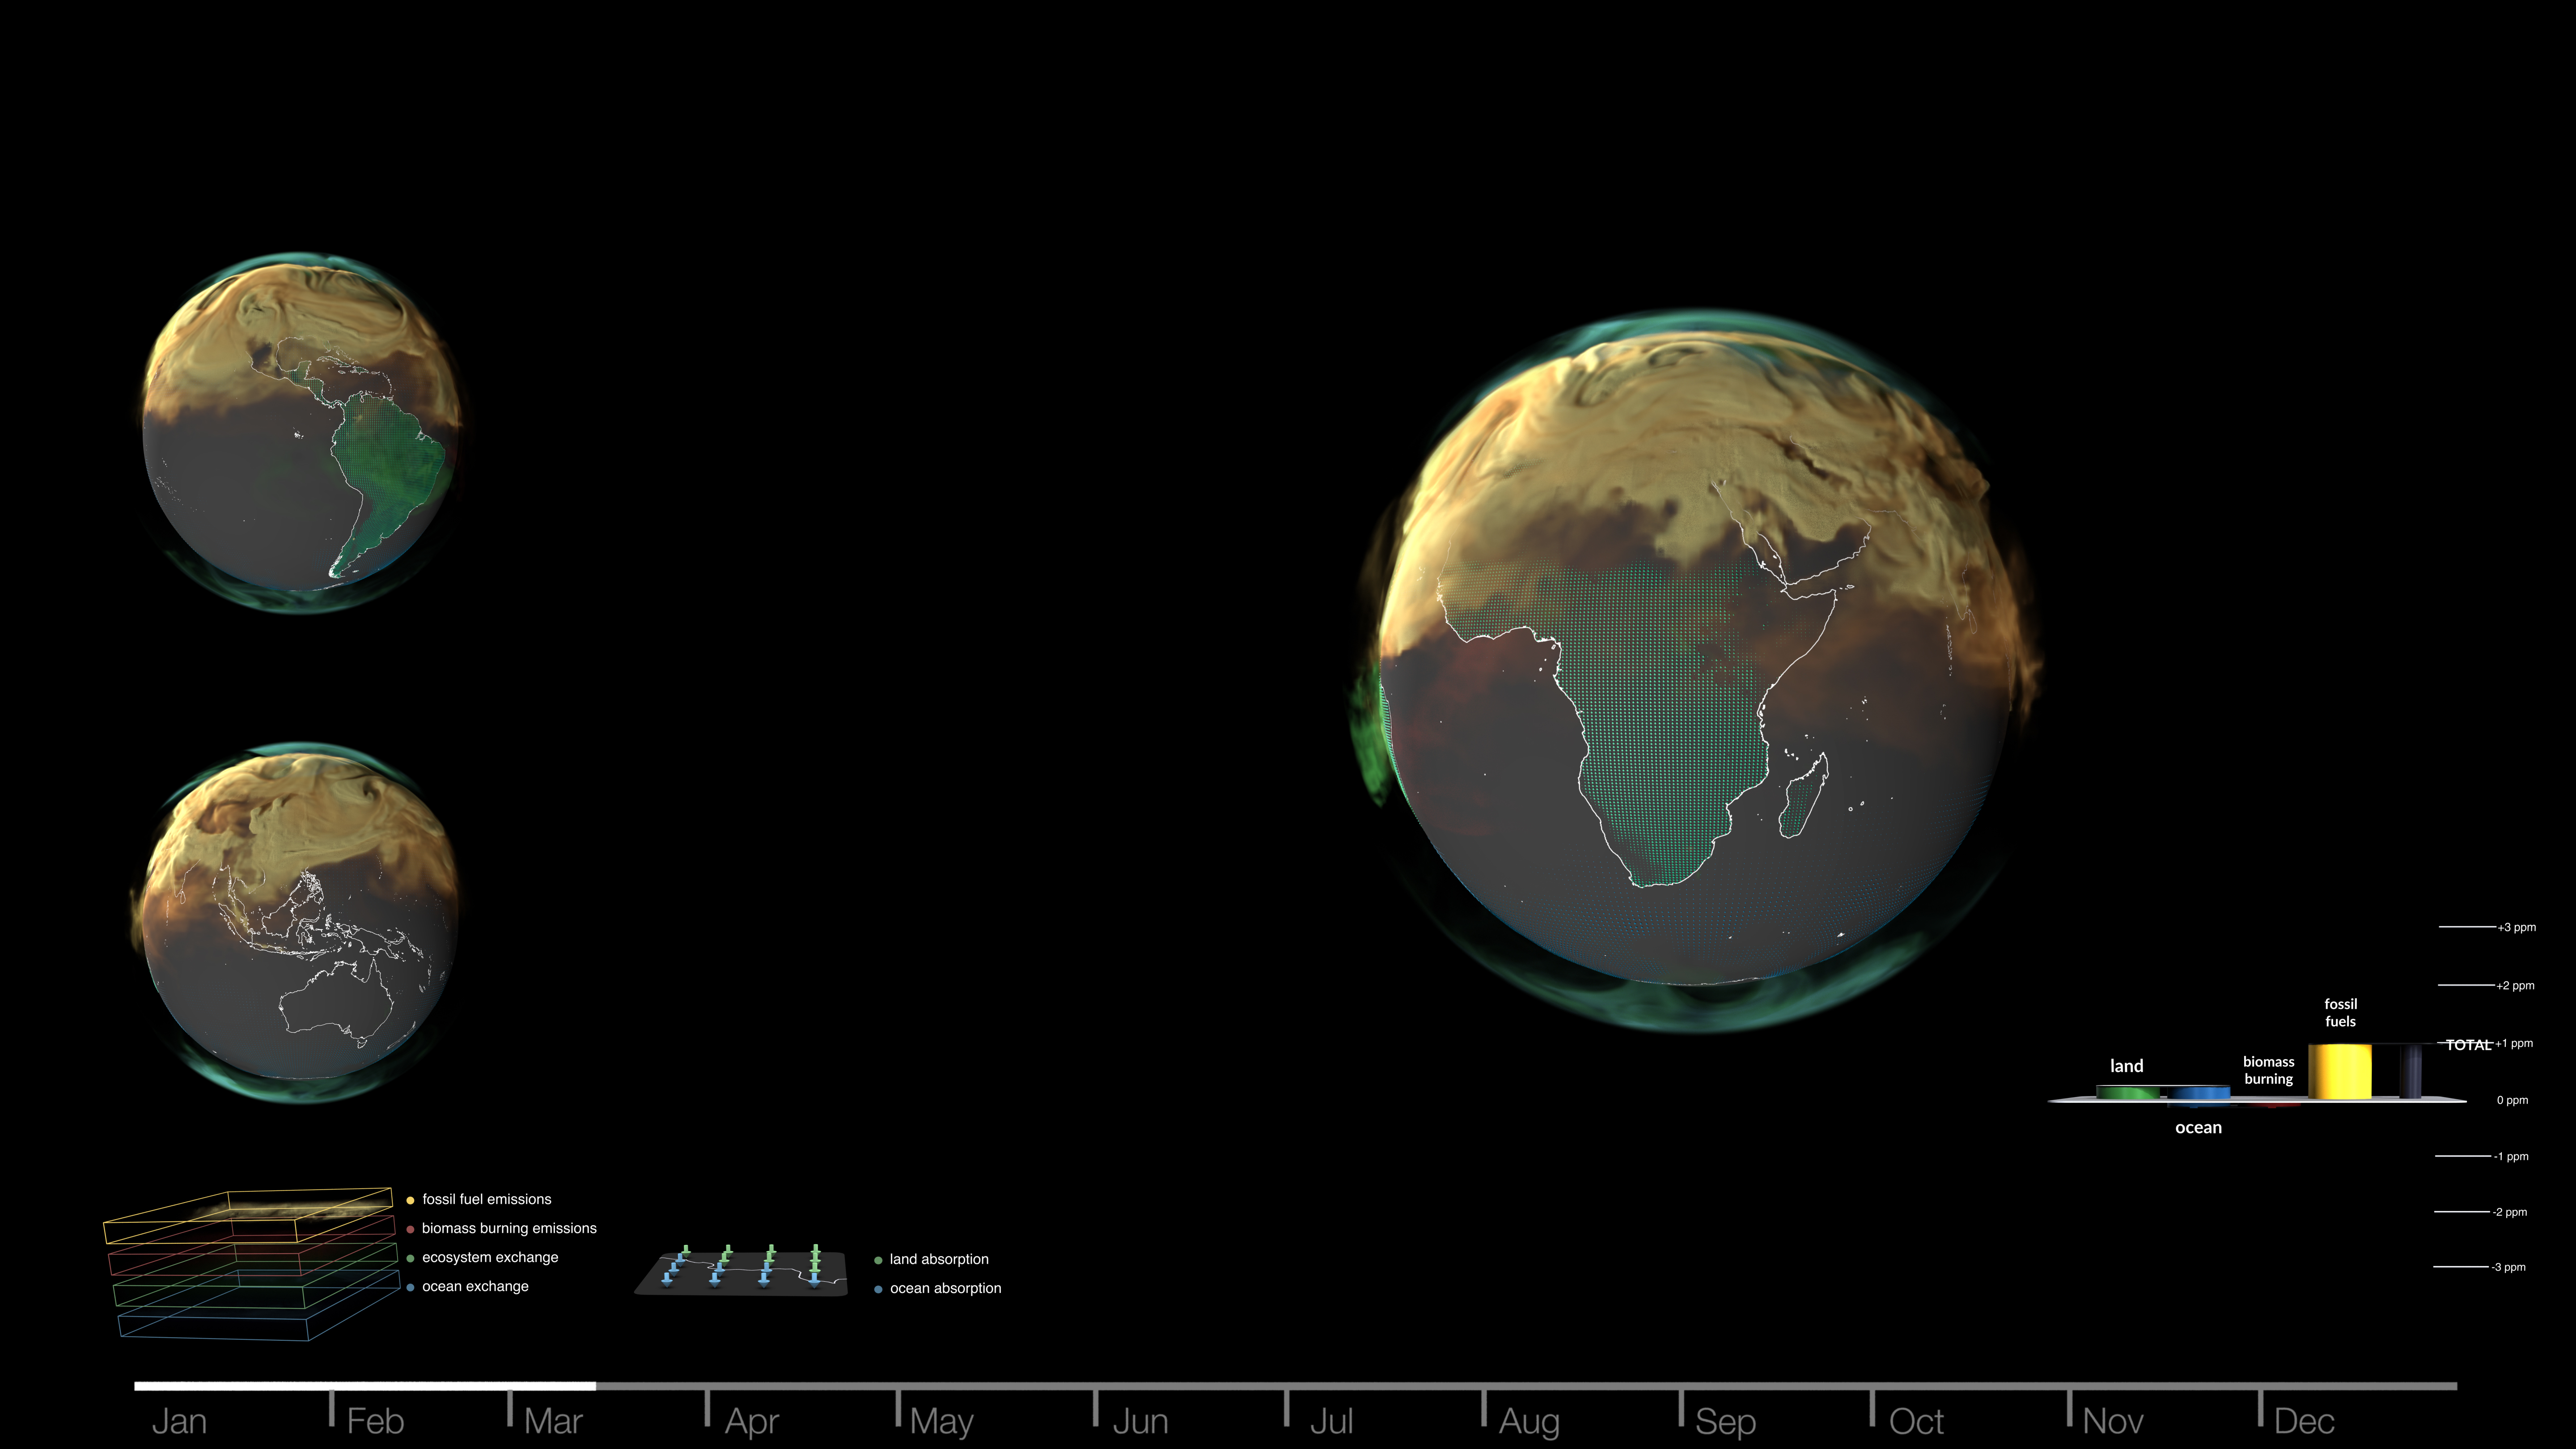Click the 'fossil fuel emissions' legend text
Image resolution: width=2576 pixels, height=1449 pixels.
[x=487, y=1199]
